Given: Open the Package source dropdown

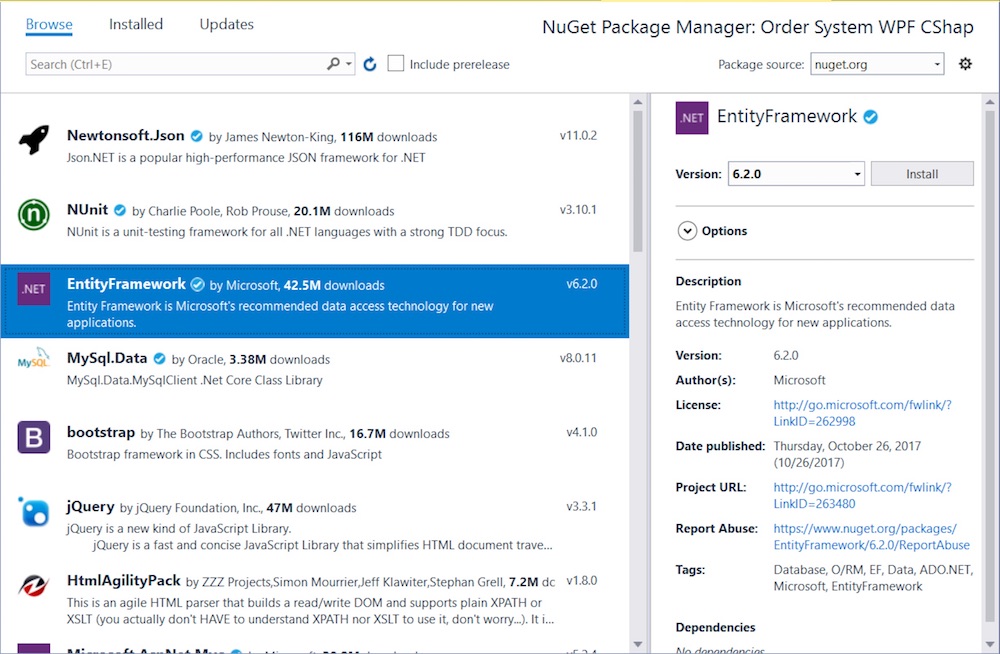Looking at the screenshot, I should [x=876, y=64].
